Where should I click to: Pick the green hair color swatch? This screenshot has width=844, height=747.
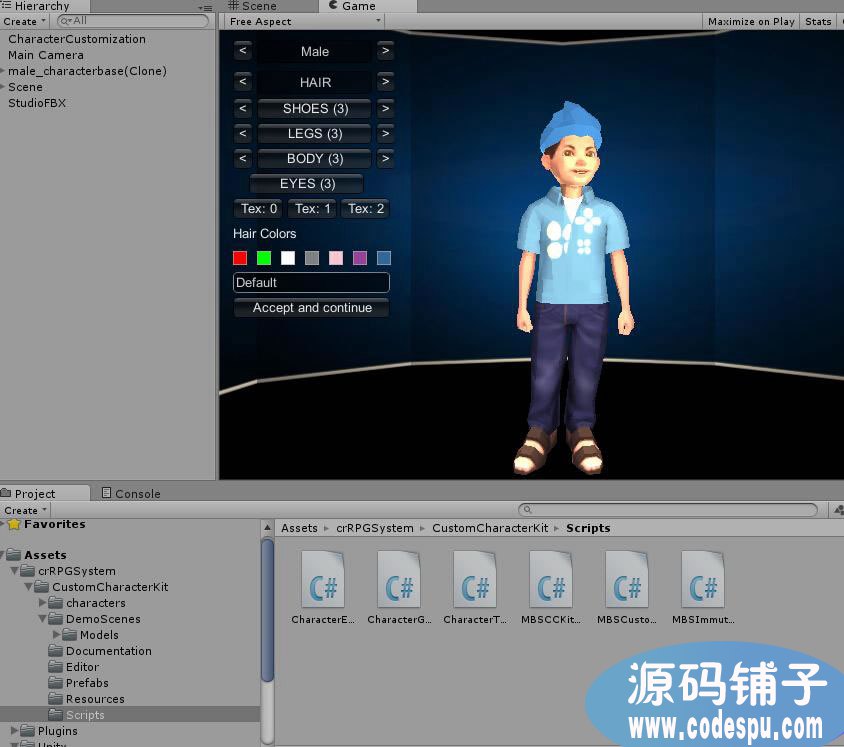[264, 258]
